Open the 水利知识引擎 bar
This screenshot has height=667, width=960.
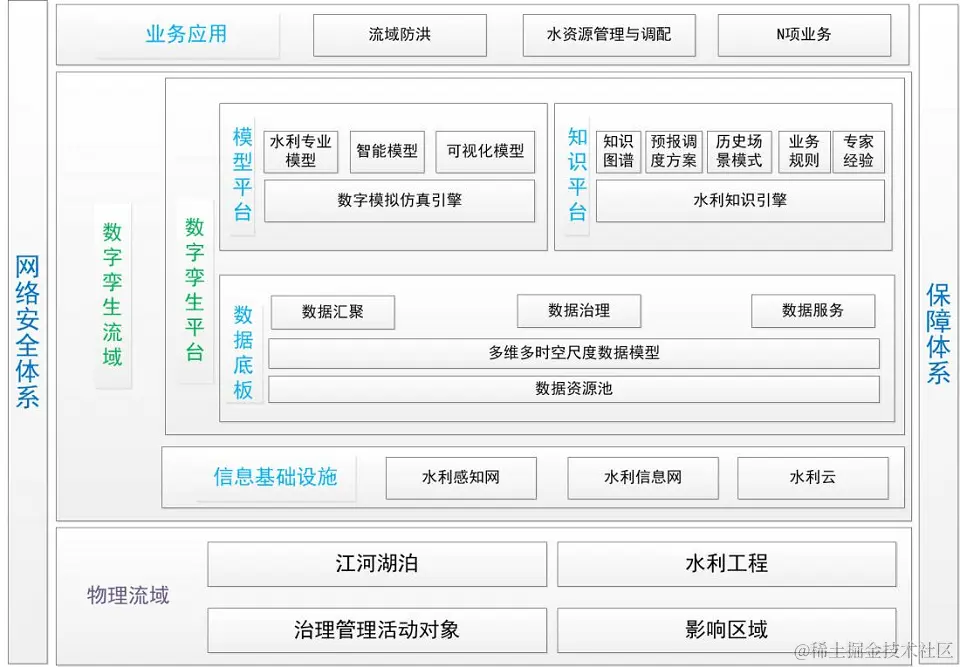pyautogui.click(x=740, y=201)
